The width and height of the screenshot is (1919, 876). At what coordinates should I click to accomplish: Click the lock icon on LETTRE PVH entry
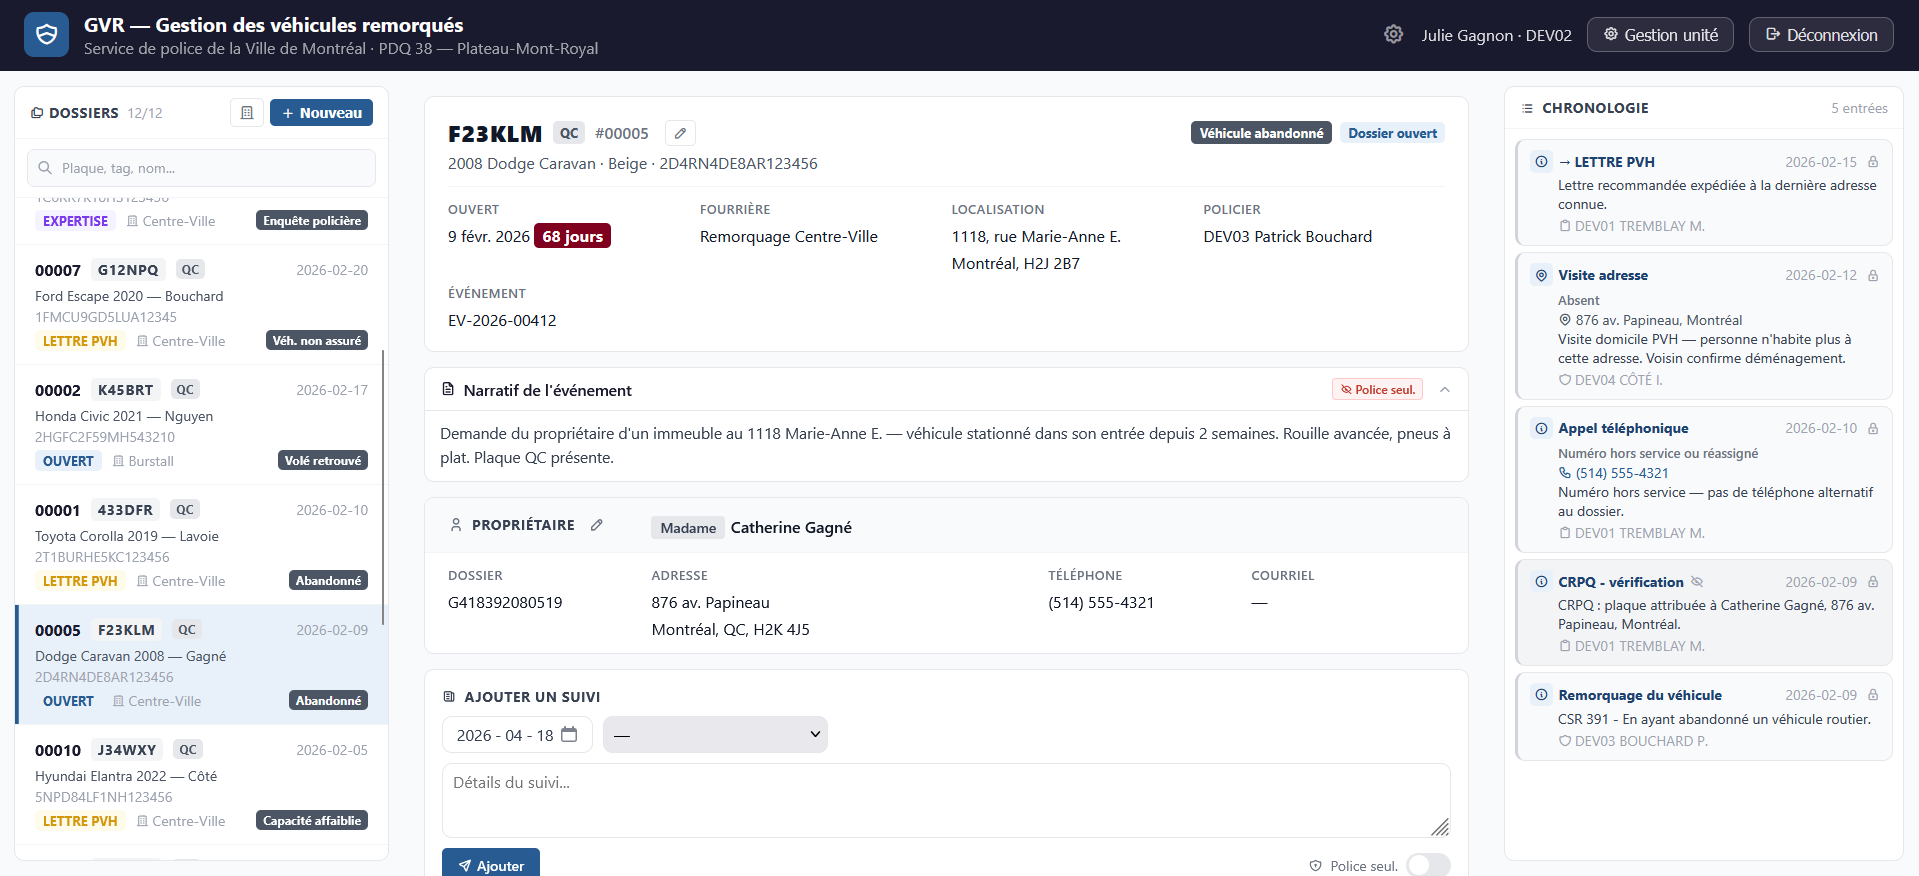(x=1873, y=162)
